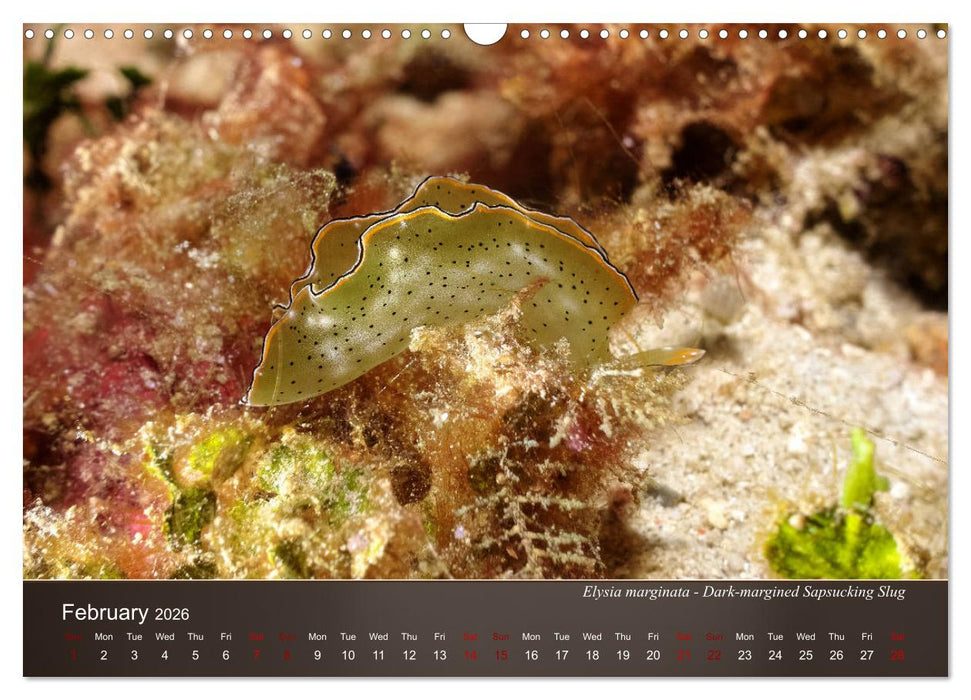Select the first red Sun header
Viewport: 971px width, 700px height.
coord(71,636)
